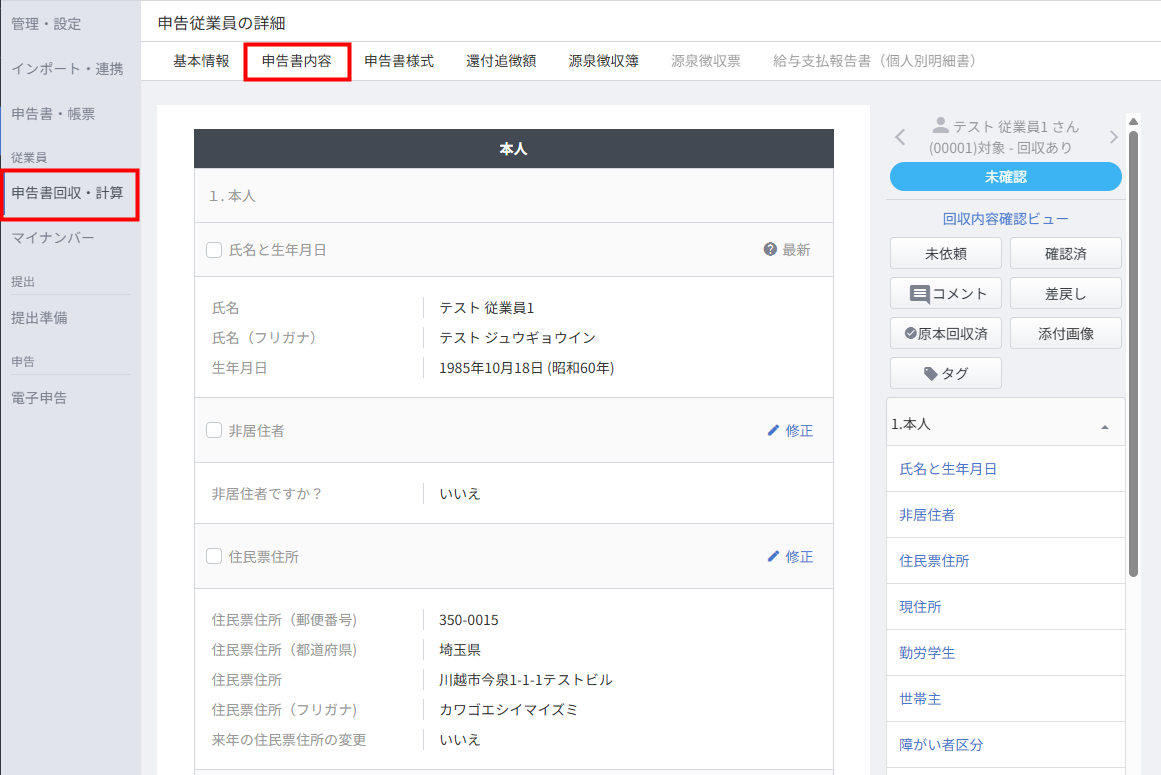Click the 差戻し button
1161x775 pixels.
coord(1065,294)
